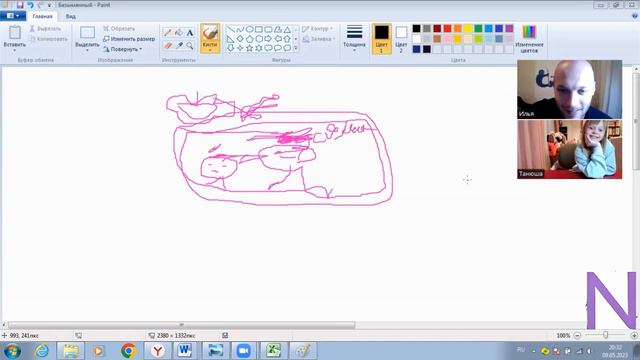Open the Thickness (Толщина) dropdown
Viewport: 640px width, 360px height.
(x=354, y=39)
